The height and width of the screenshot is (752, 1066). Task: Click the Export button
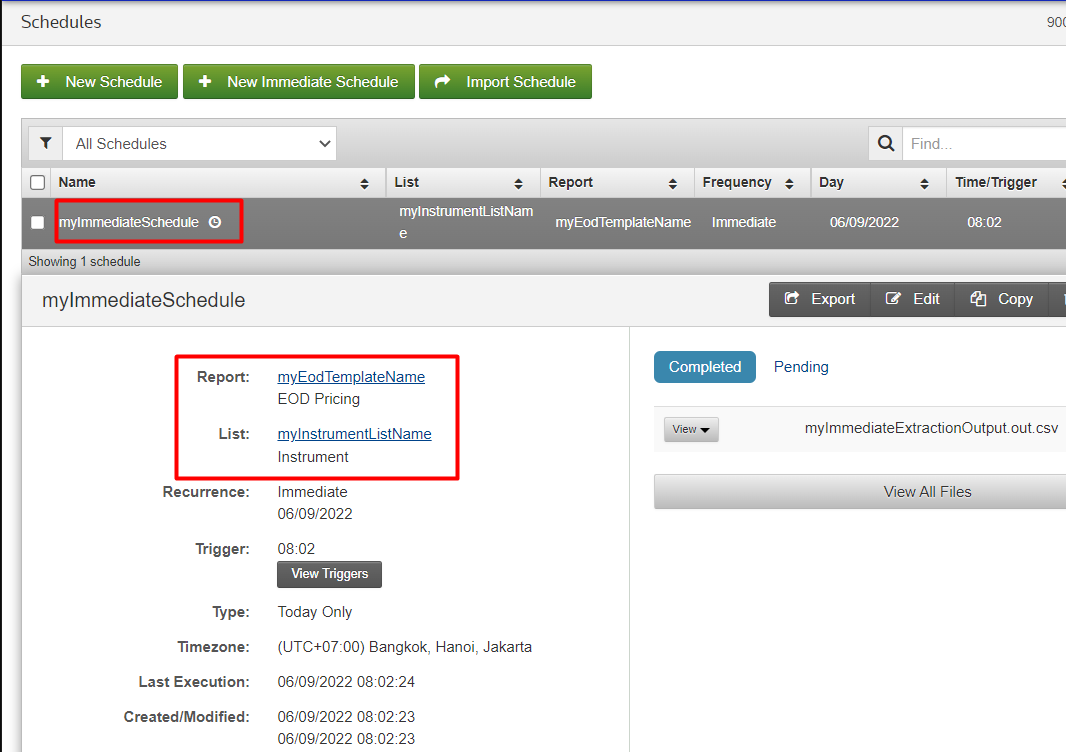coord(820,299)
